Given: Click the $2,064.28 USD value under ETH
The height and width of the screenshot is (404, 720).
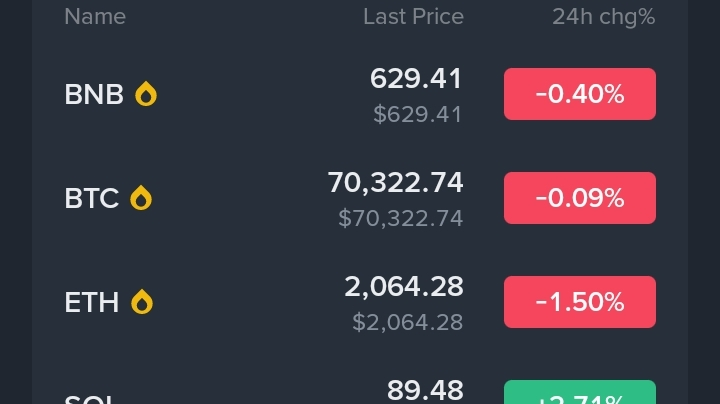Looking at the screenshot, I should click(x=408, y=322).
